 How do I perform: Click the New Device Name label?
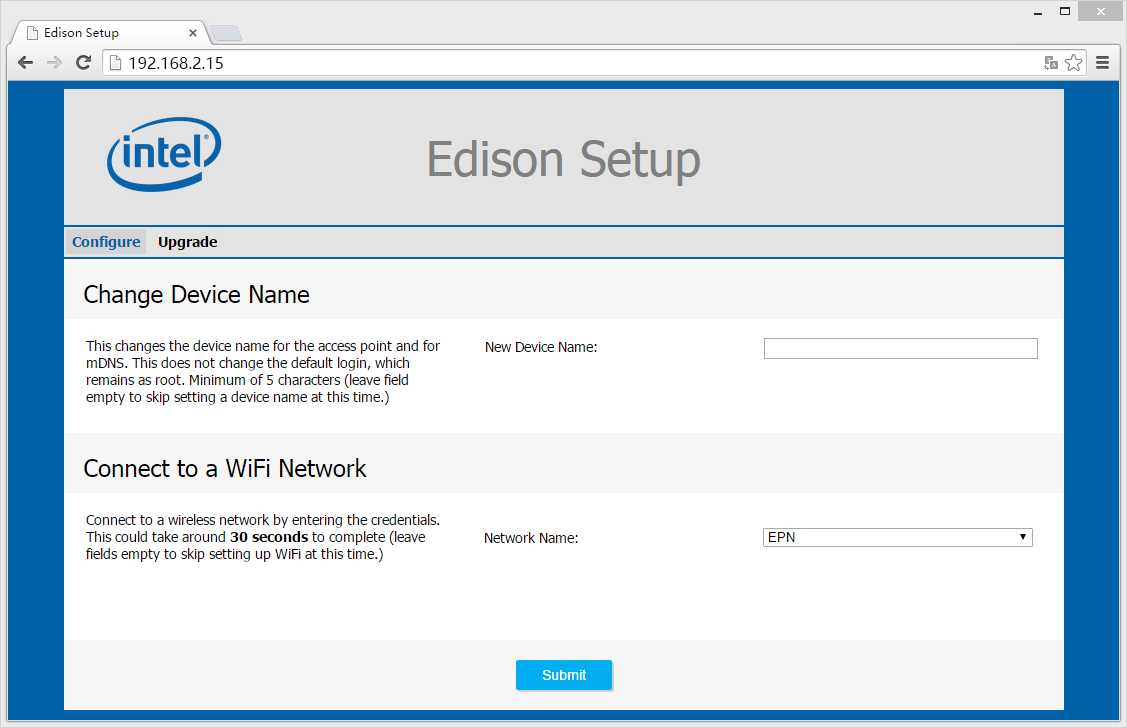pyautogui.click(x=540, y=347)
